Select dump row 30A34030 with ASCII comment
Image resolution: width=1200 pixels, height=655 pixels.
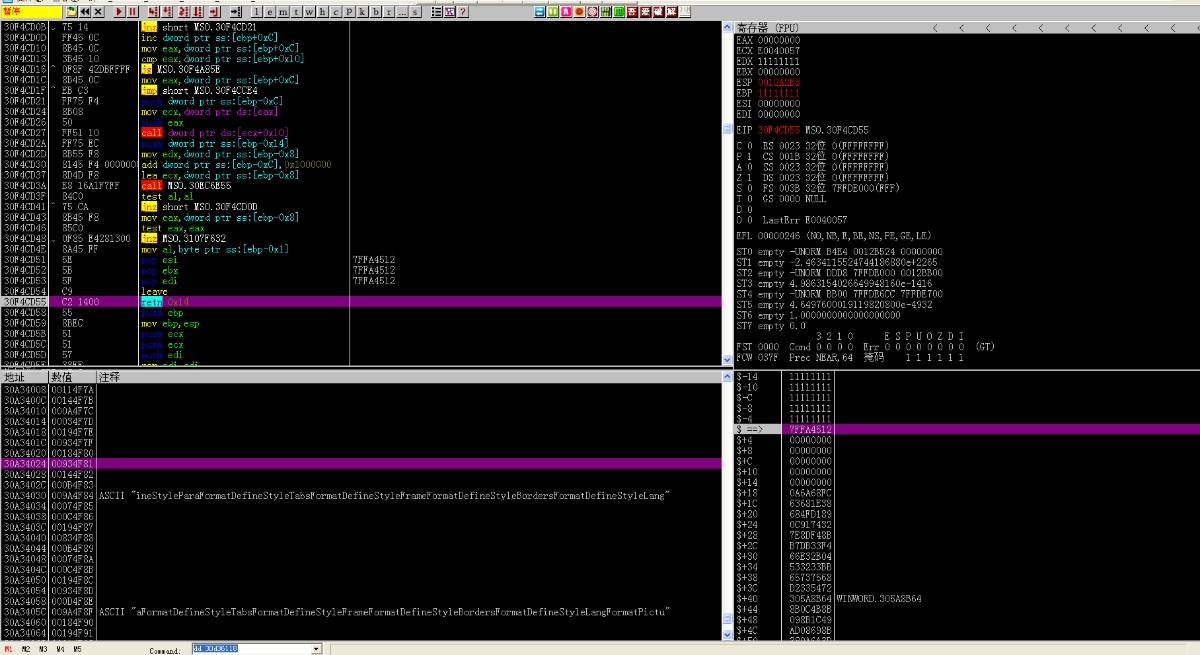(x=360, y=495)
